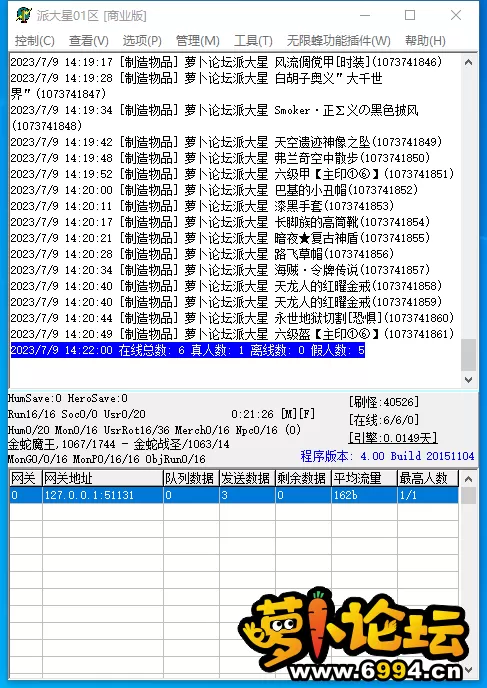Minimize the 派大星01区 window
Screen dimensions: 487x688
[365, 15]
